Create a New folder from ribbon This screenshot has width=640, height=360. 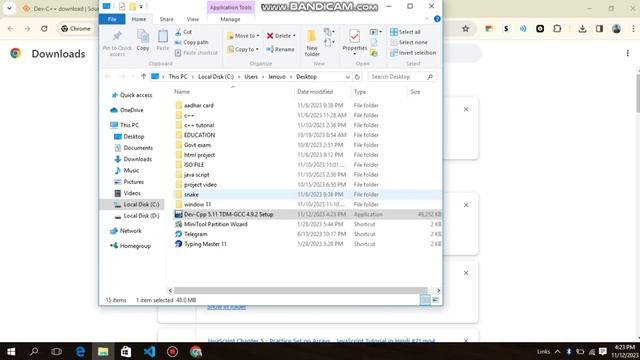[x=312, y=43]
